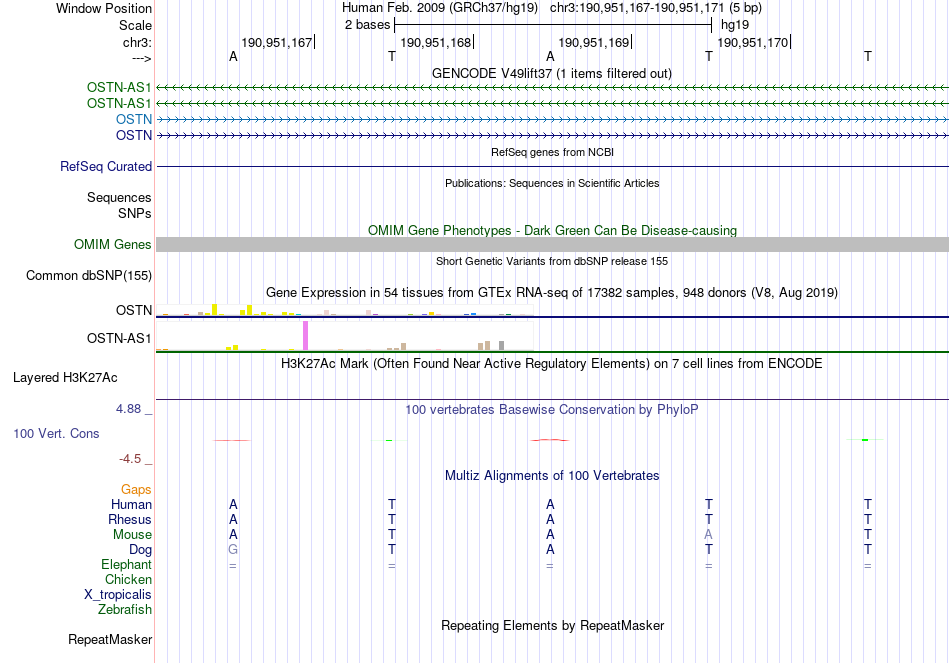Select the Zebrafish alignment row label
Screen dimensions: 950x663
pyautogui.click(x=124, y=609)
